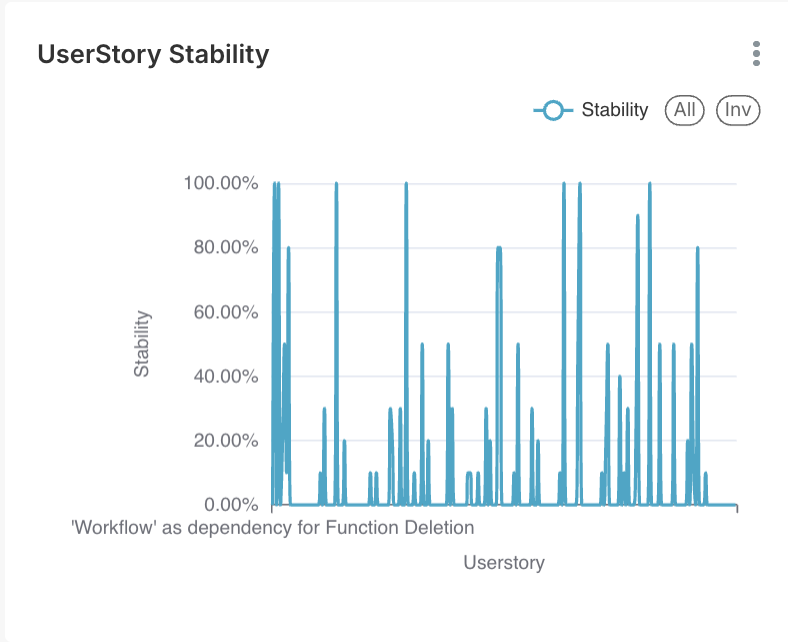
Task: Click the 100.00% y-axis label
Action: tap(221, 183)
